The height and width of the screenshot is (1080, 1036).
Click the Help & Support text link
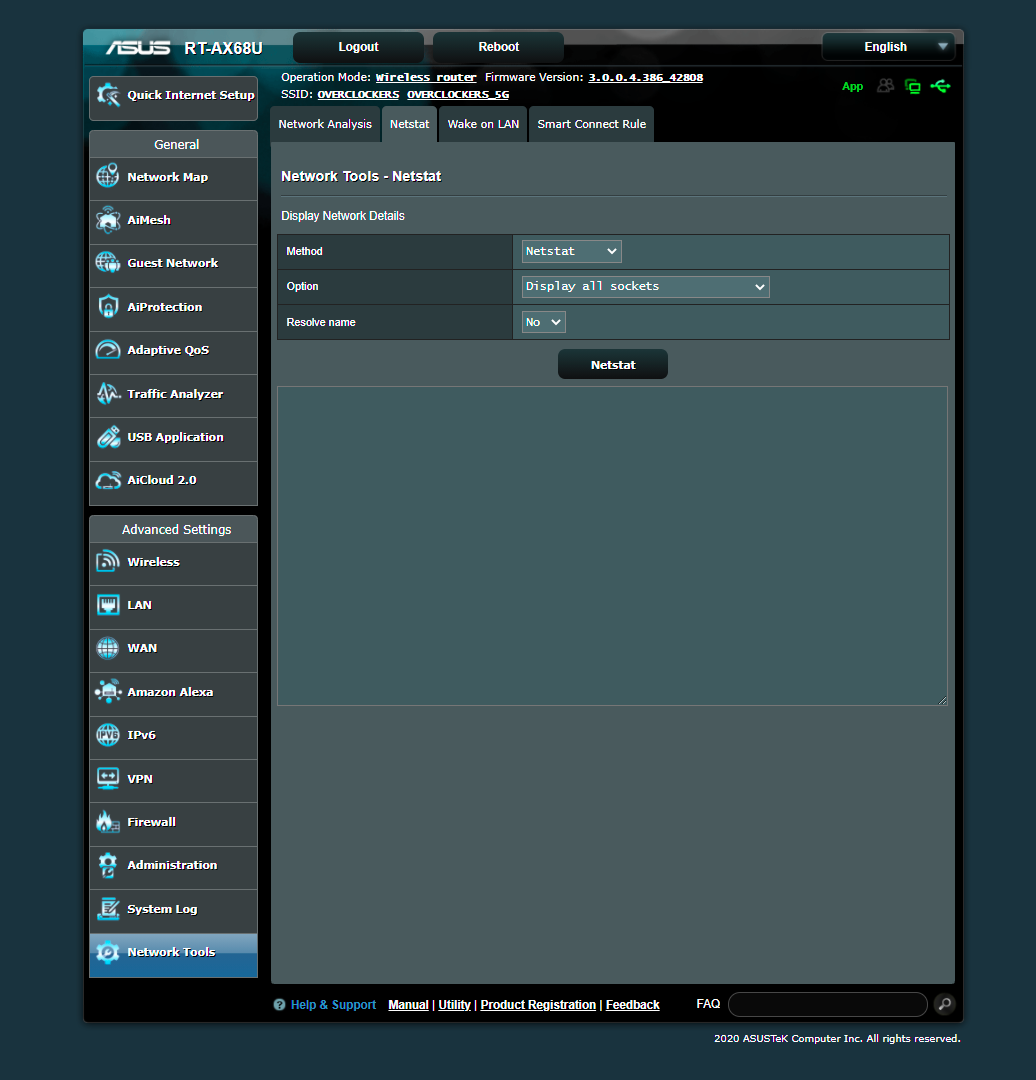333,1005
